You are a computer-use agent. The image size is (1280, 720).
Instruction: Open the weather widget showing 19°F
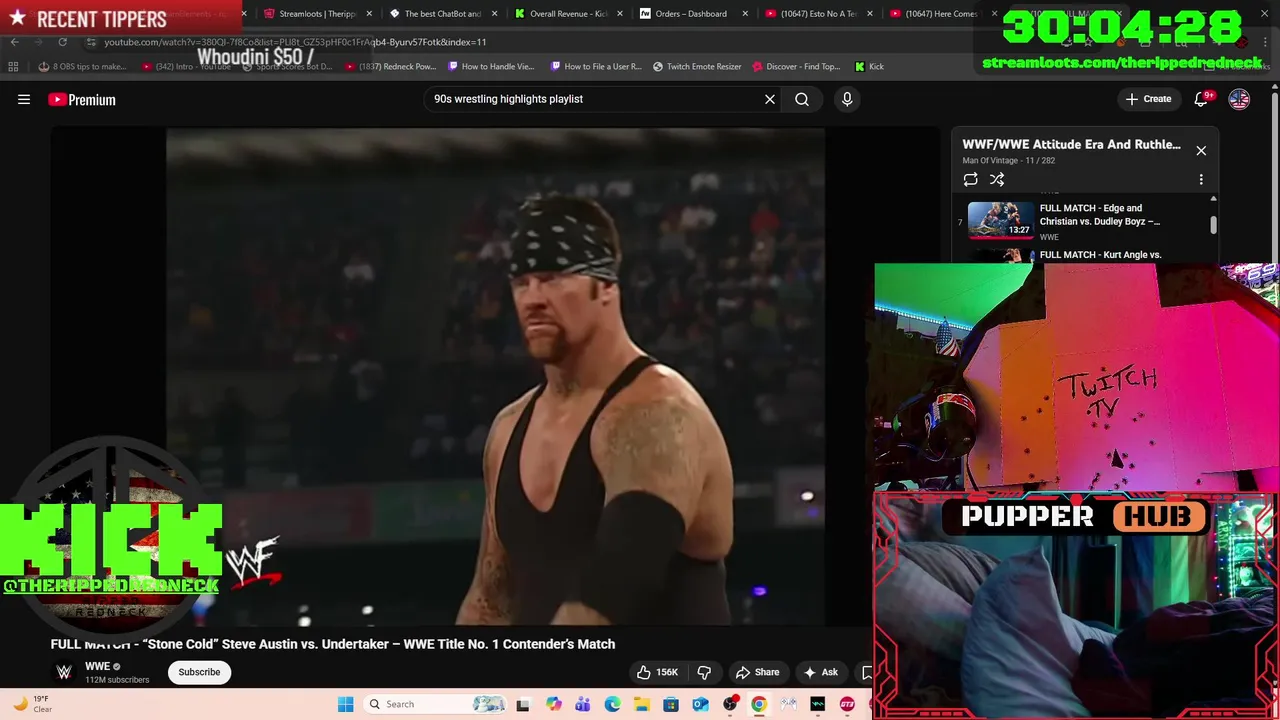[x=30, y=704]
